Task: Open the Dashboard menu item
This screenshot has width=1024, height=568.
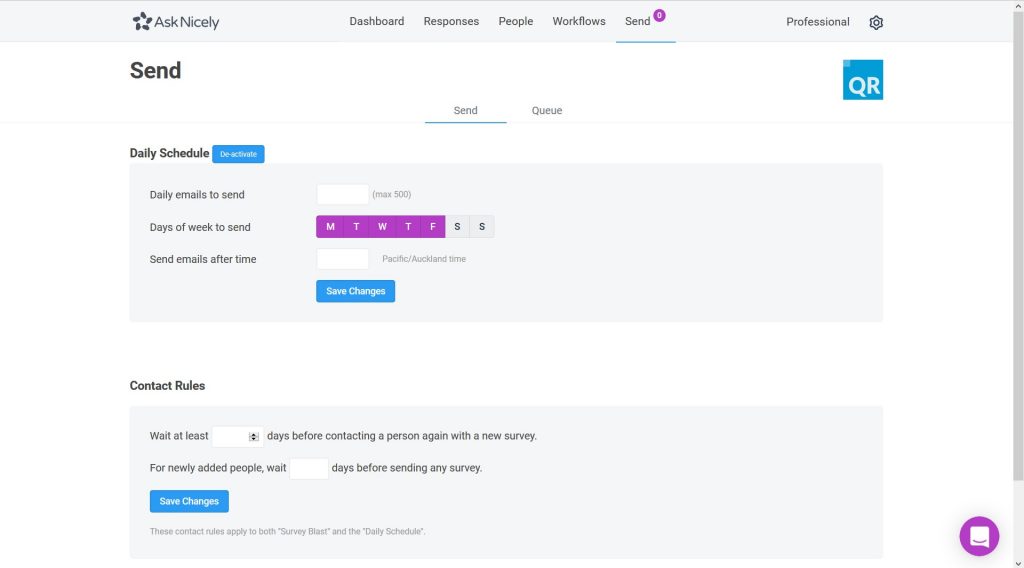Action: 377,22
